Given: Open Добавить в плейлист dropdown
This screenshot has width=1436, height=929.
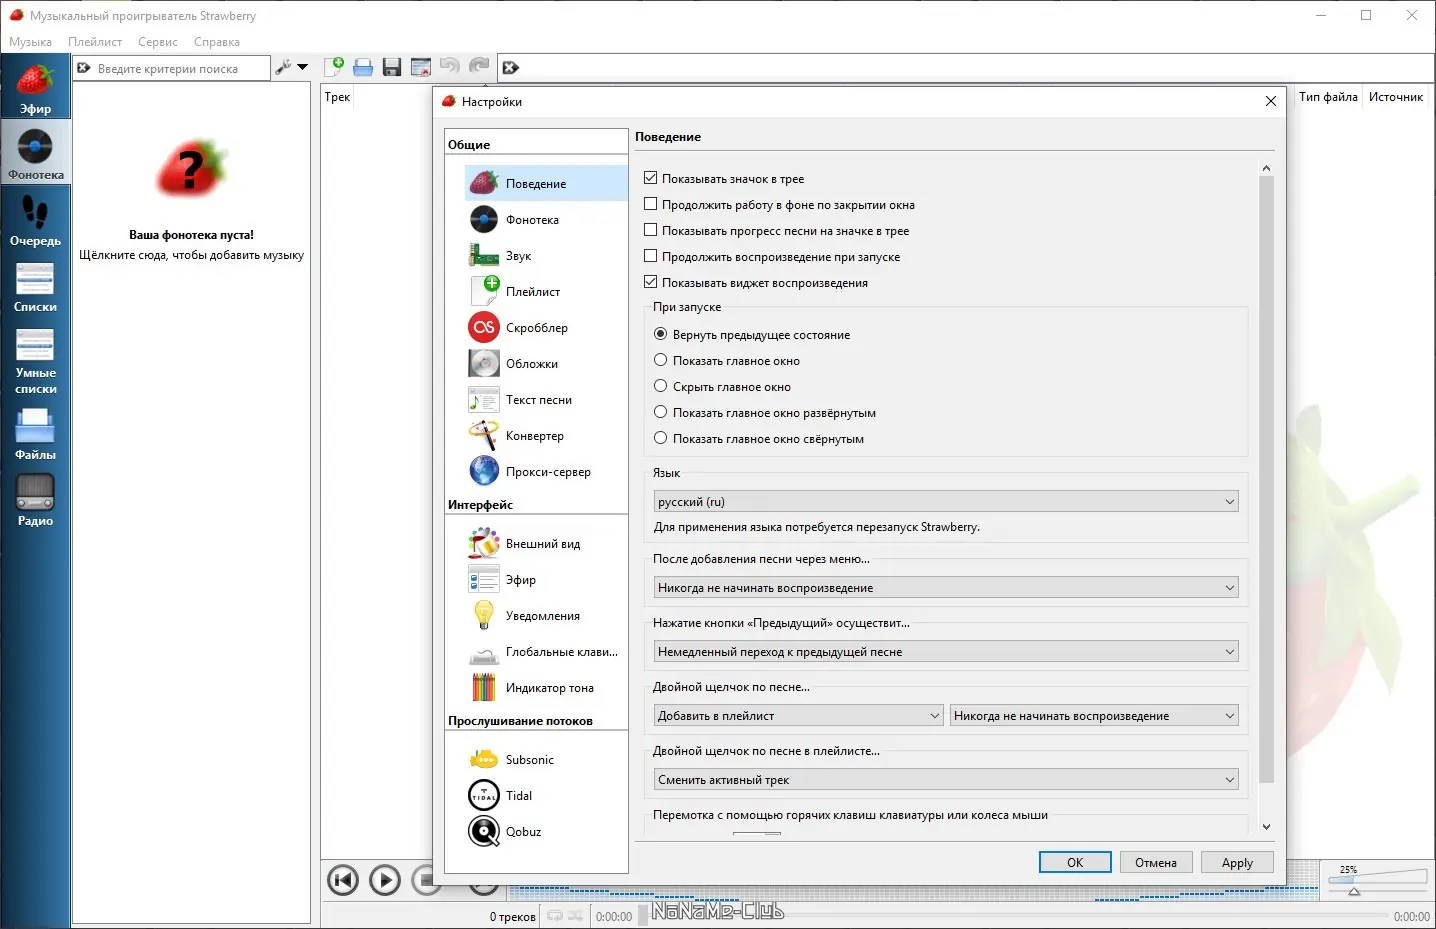Looking at the screenshot, I should click(798, 716).
